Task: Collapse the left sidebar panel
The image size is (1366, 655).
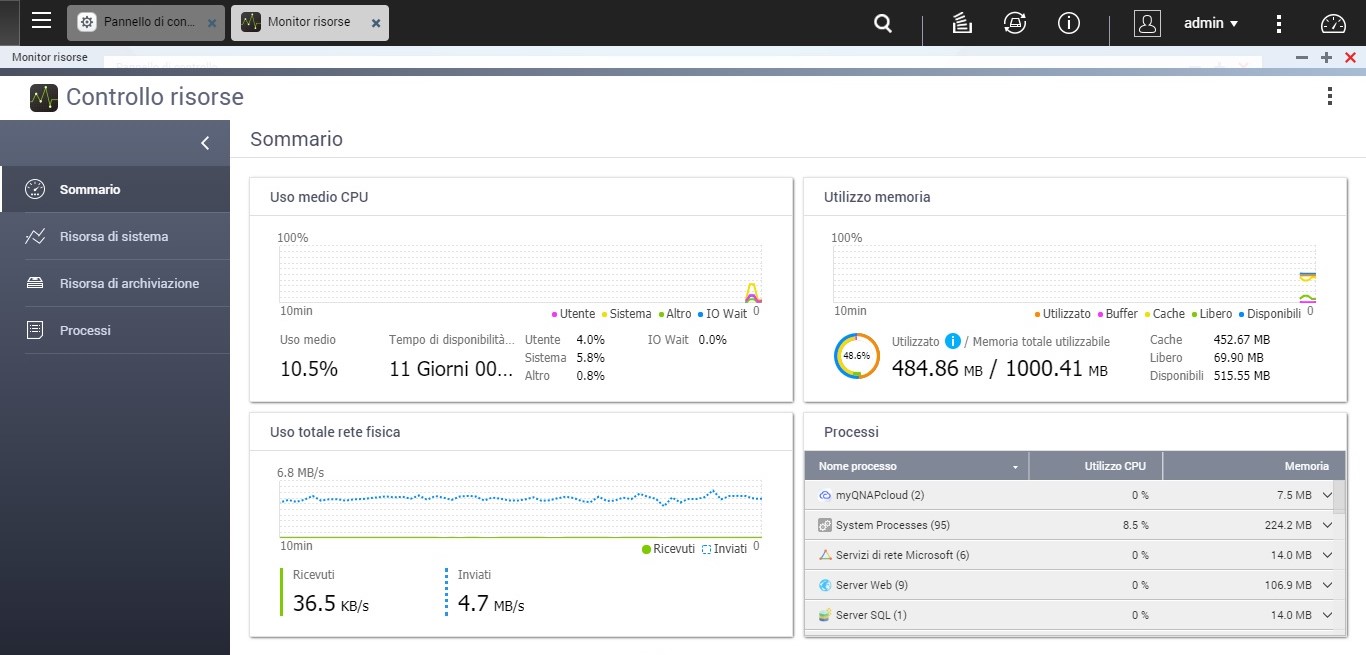Action: coord(205,143)
